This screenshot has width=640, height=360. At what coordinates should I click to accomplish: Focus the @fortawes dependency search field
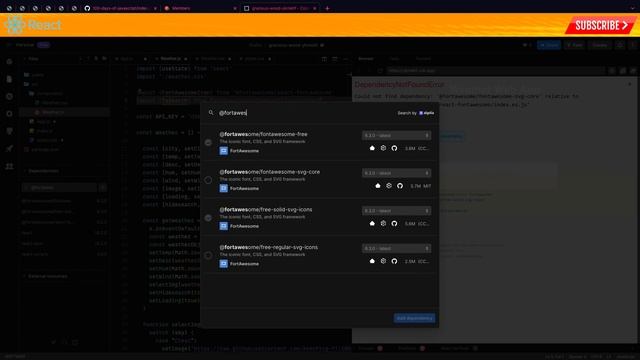coord(306,113)
